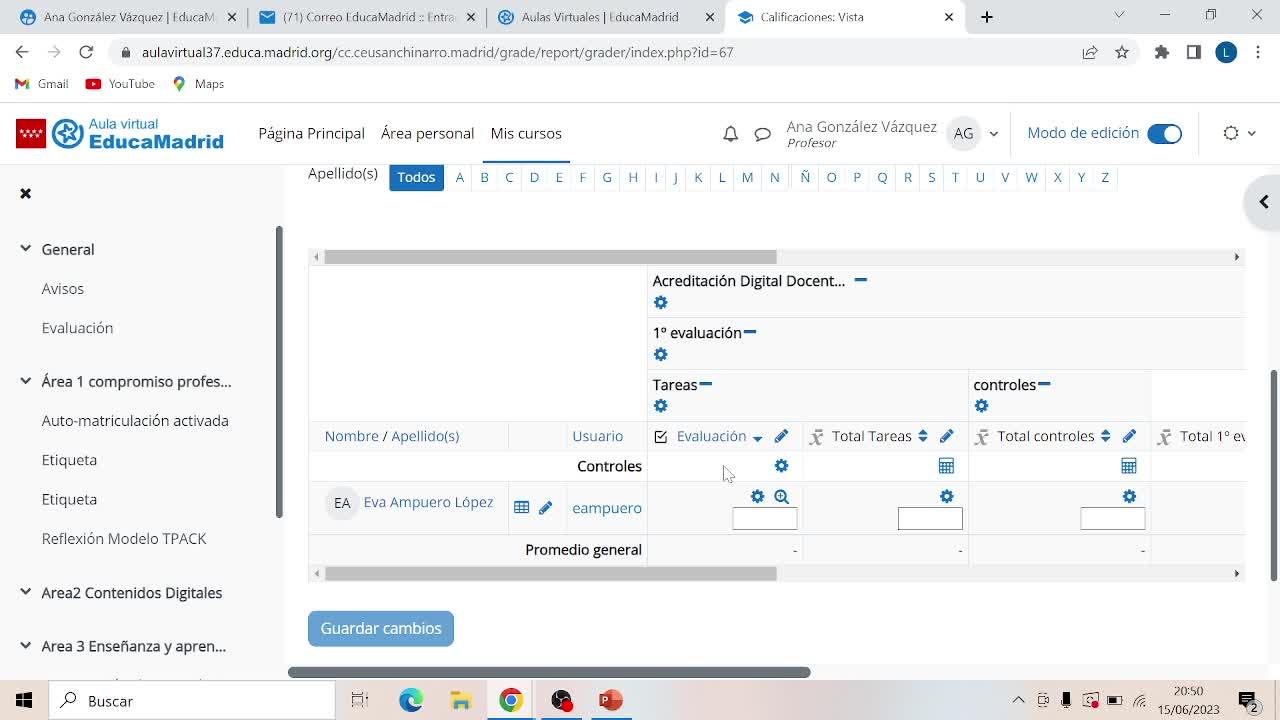The image size is (1280, 720).
Task: Open calculator icon under Total controles
Action: [1129, 466]
